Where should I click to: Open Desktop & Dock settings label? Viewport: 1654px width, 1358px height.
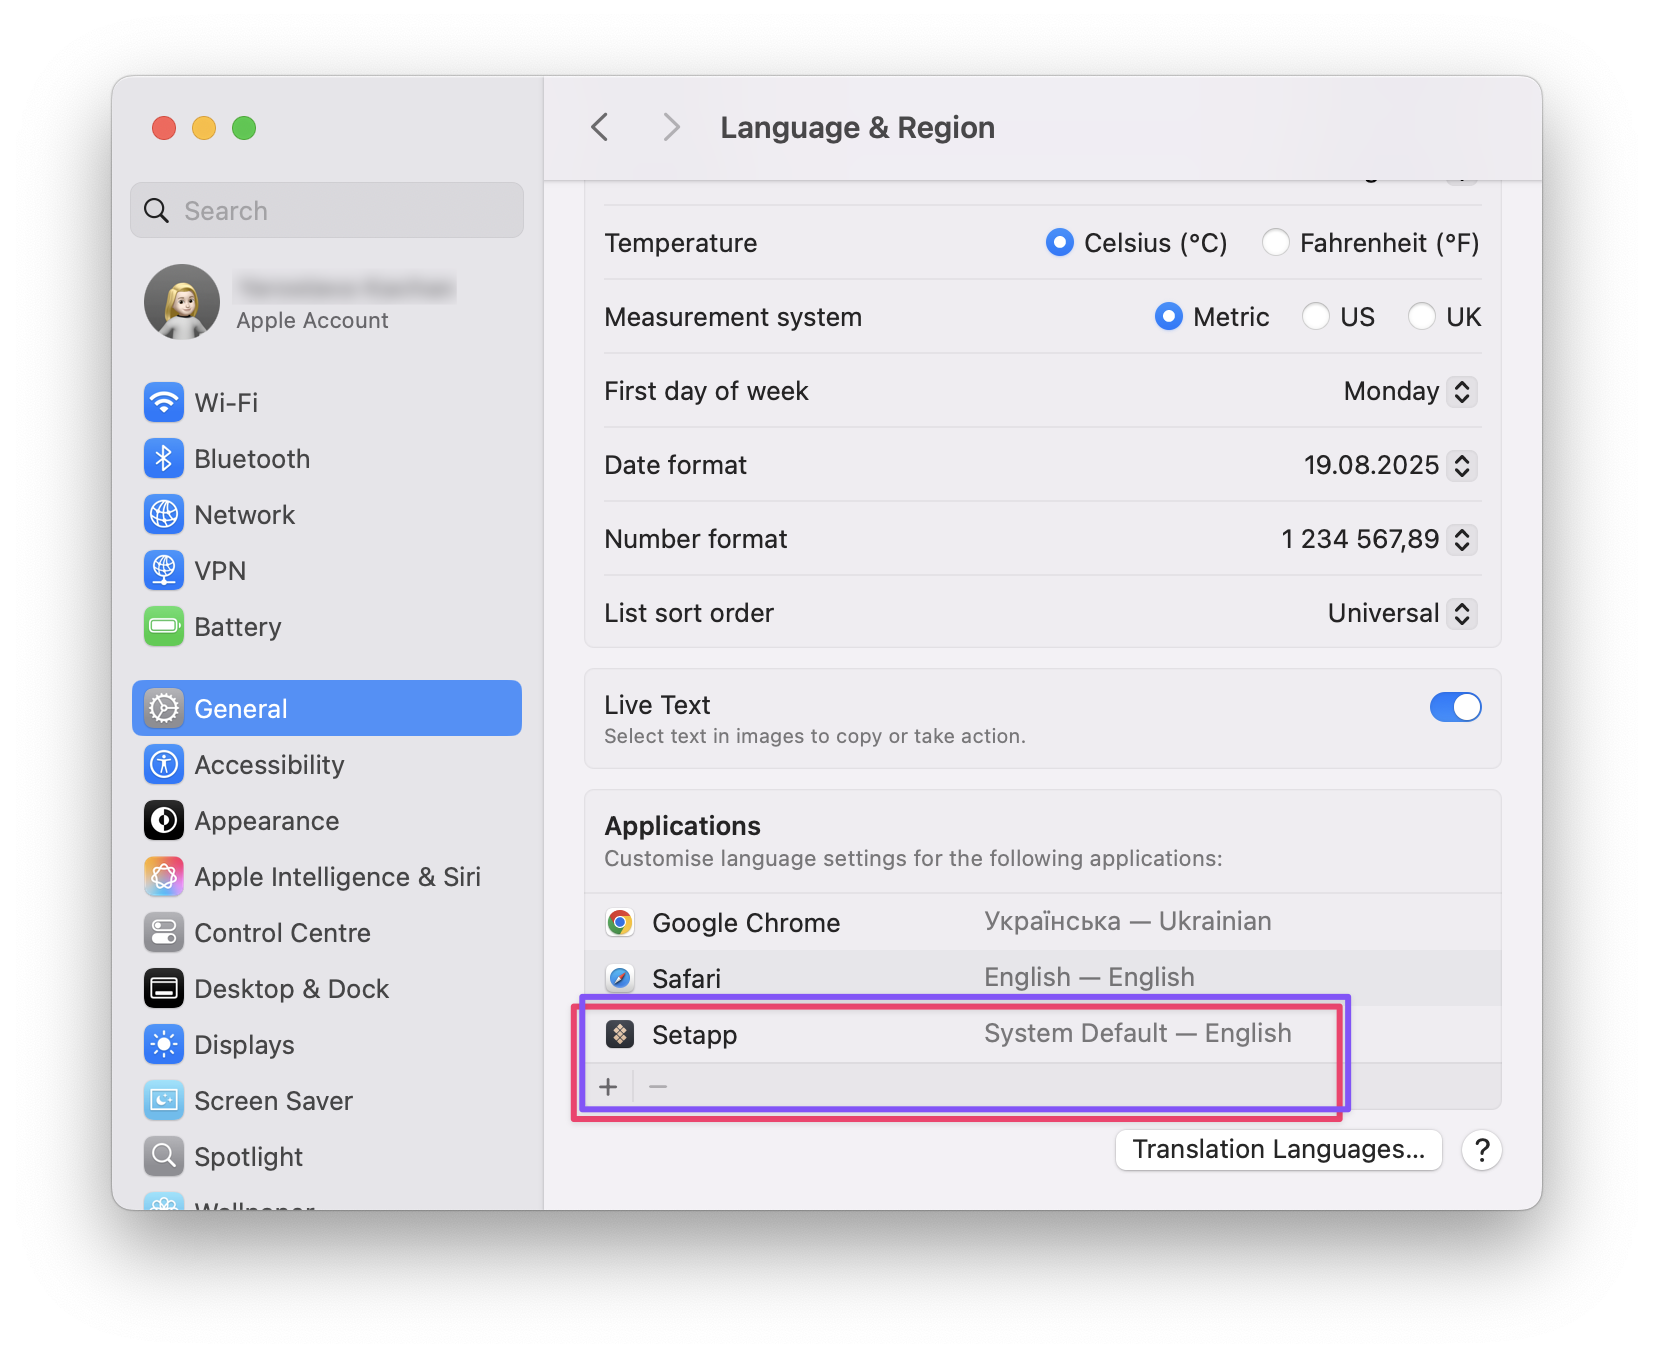[291, 989]
